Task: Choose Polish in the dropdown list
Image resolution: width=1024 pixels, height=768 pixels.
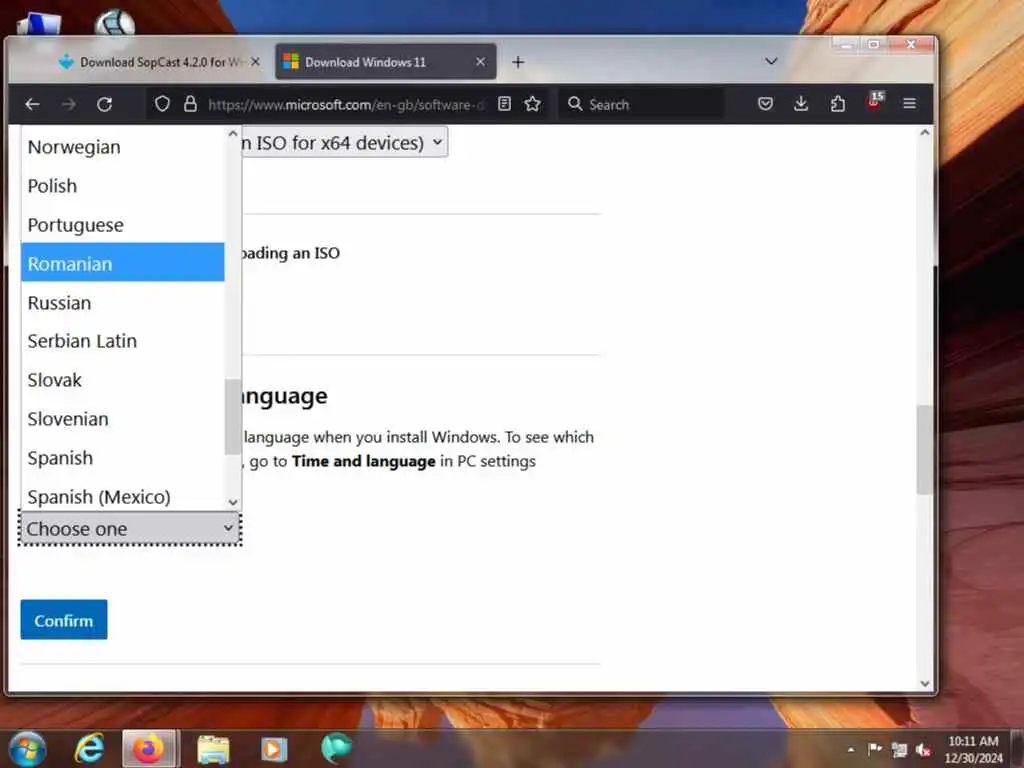Action: coord(123,185)
